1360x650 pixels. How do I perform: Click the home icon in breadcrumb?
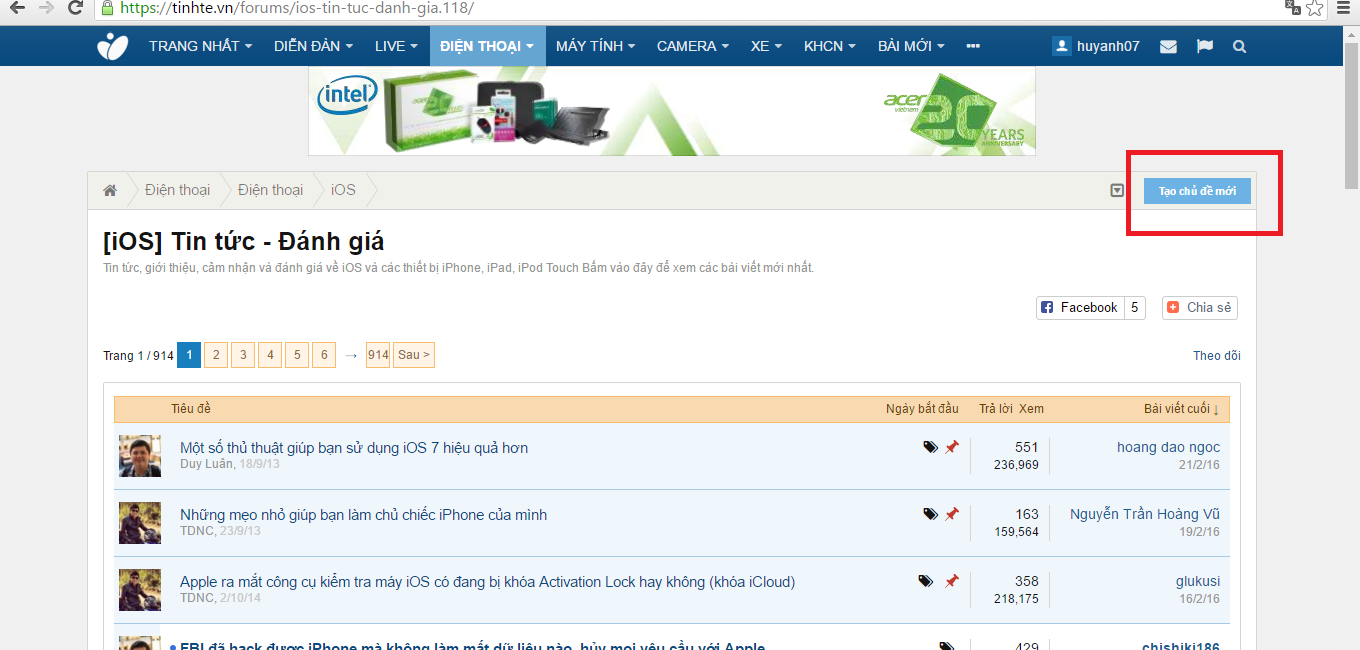(x=110, y=190)
